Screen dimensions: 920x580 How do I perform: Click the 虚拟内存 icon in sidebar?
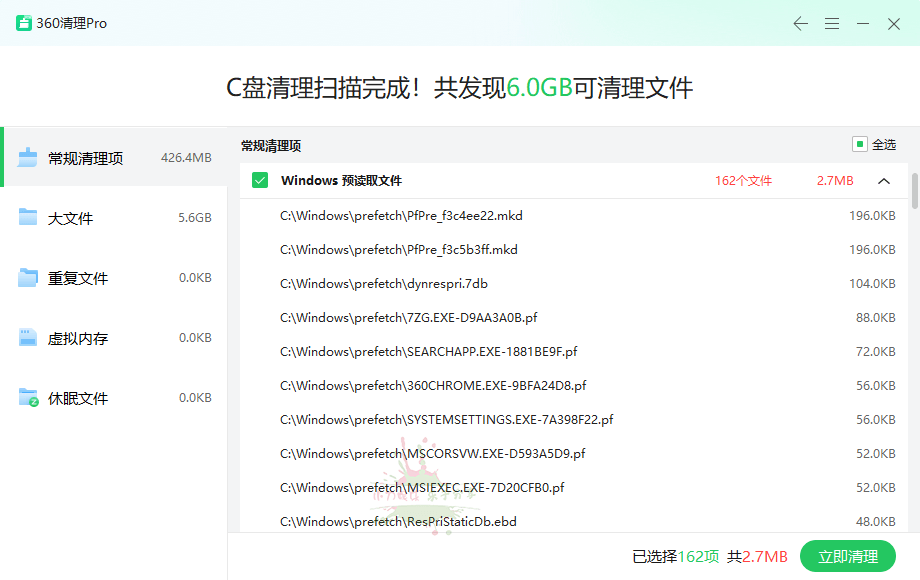28,338
